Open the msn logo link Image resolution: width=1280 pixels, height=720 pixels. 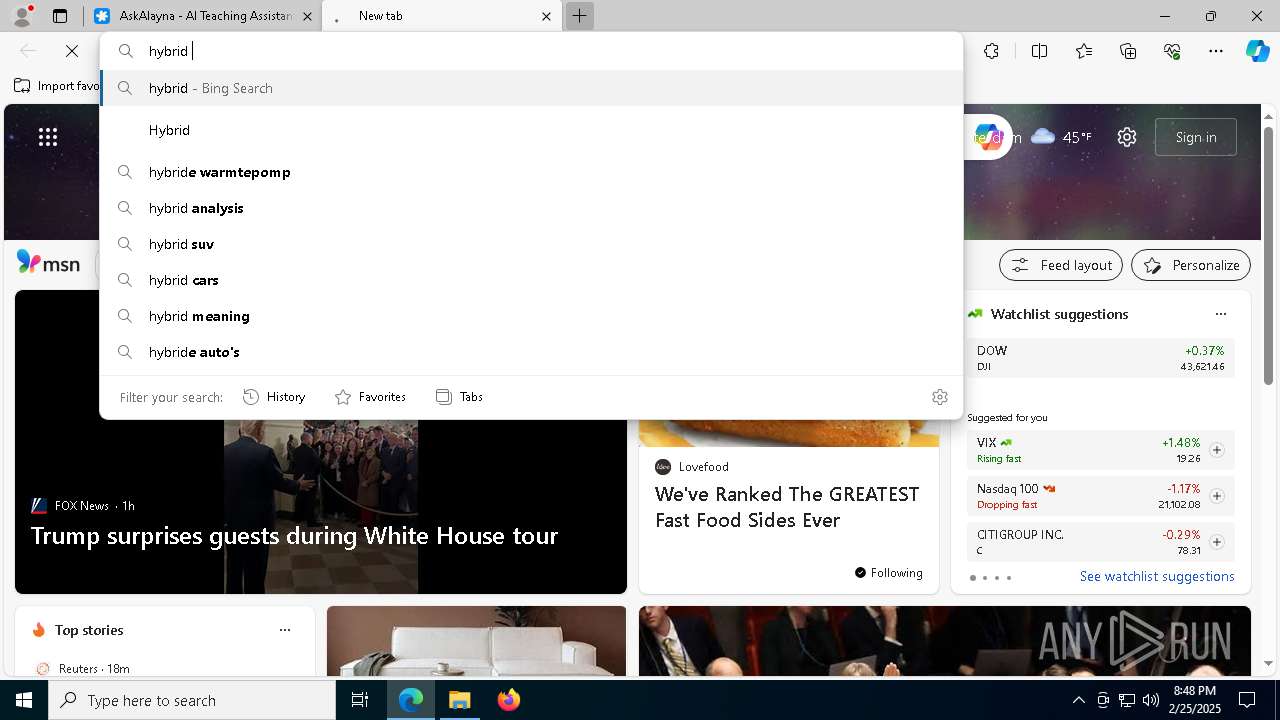pos(48,264)
